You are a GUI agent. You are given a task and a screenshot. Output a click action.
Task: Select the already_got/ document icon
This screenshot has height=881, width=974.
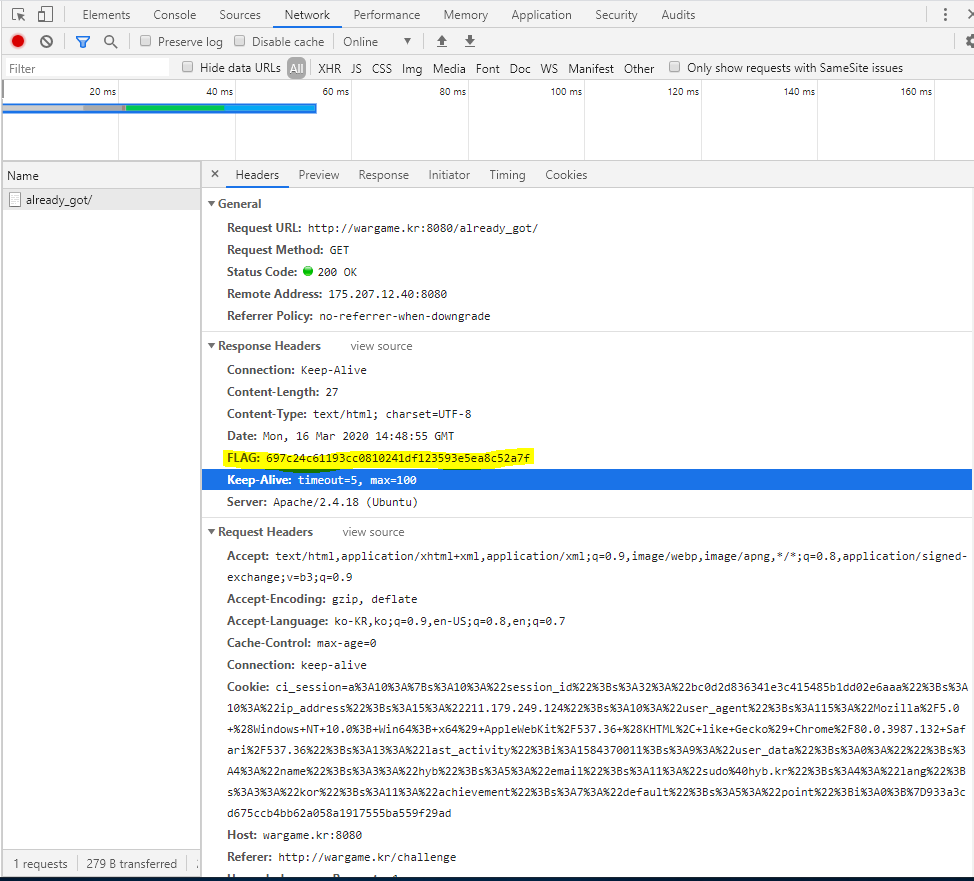pyautogui.click(x=15, y=199)
